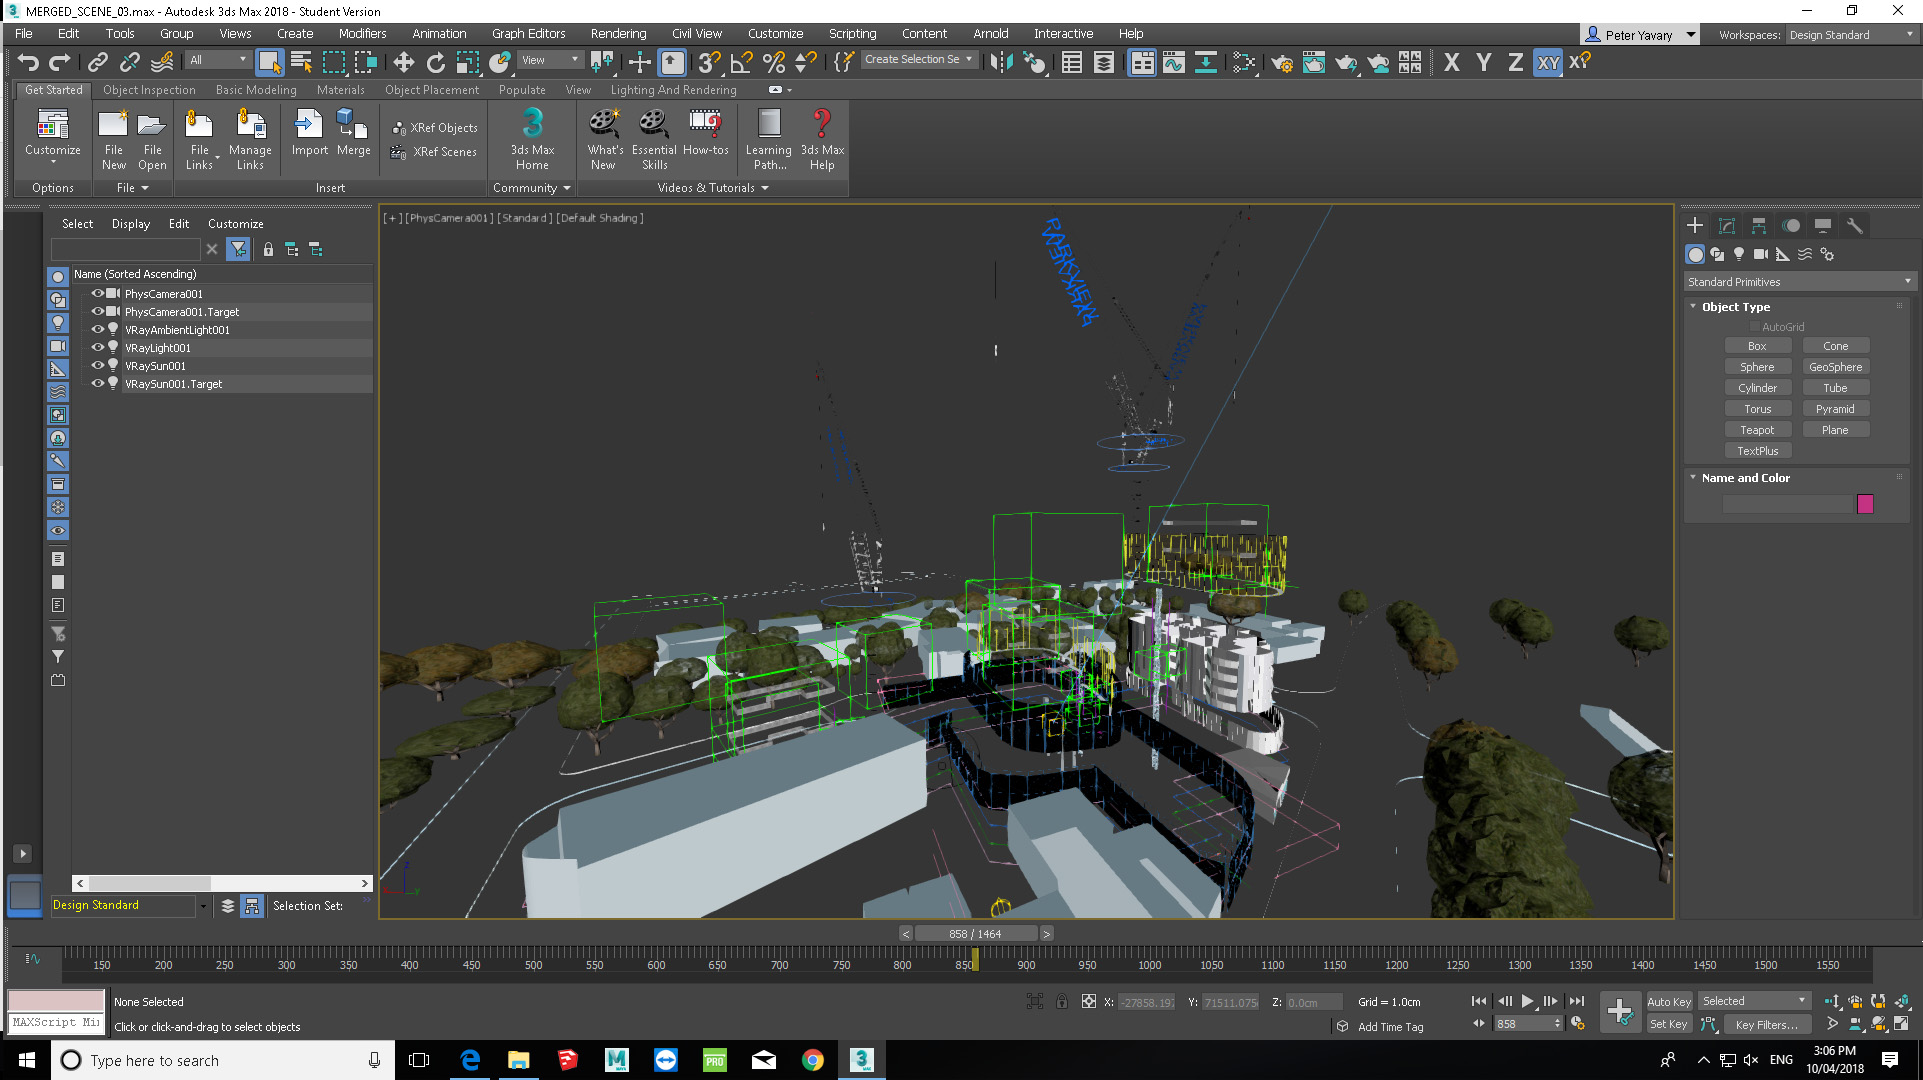Viewport: 1923px width, 1080px height.
Task: Open the Modify panel tab icon
Action: click(1727, 226)
